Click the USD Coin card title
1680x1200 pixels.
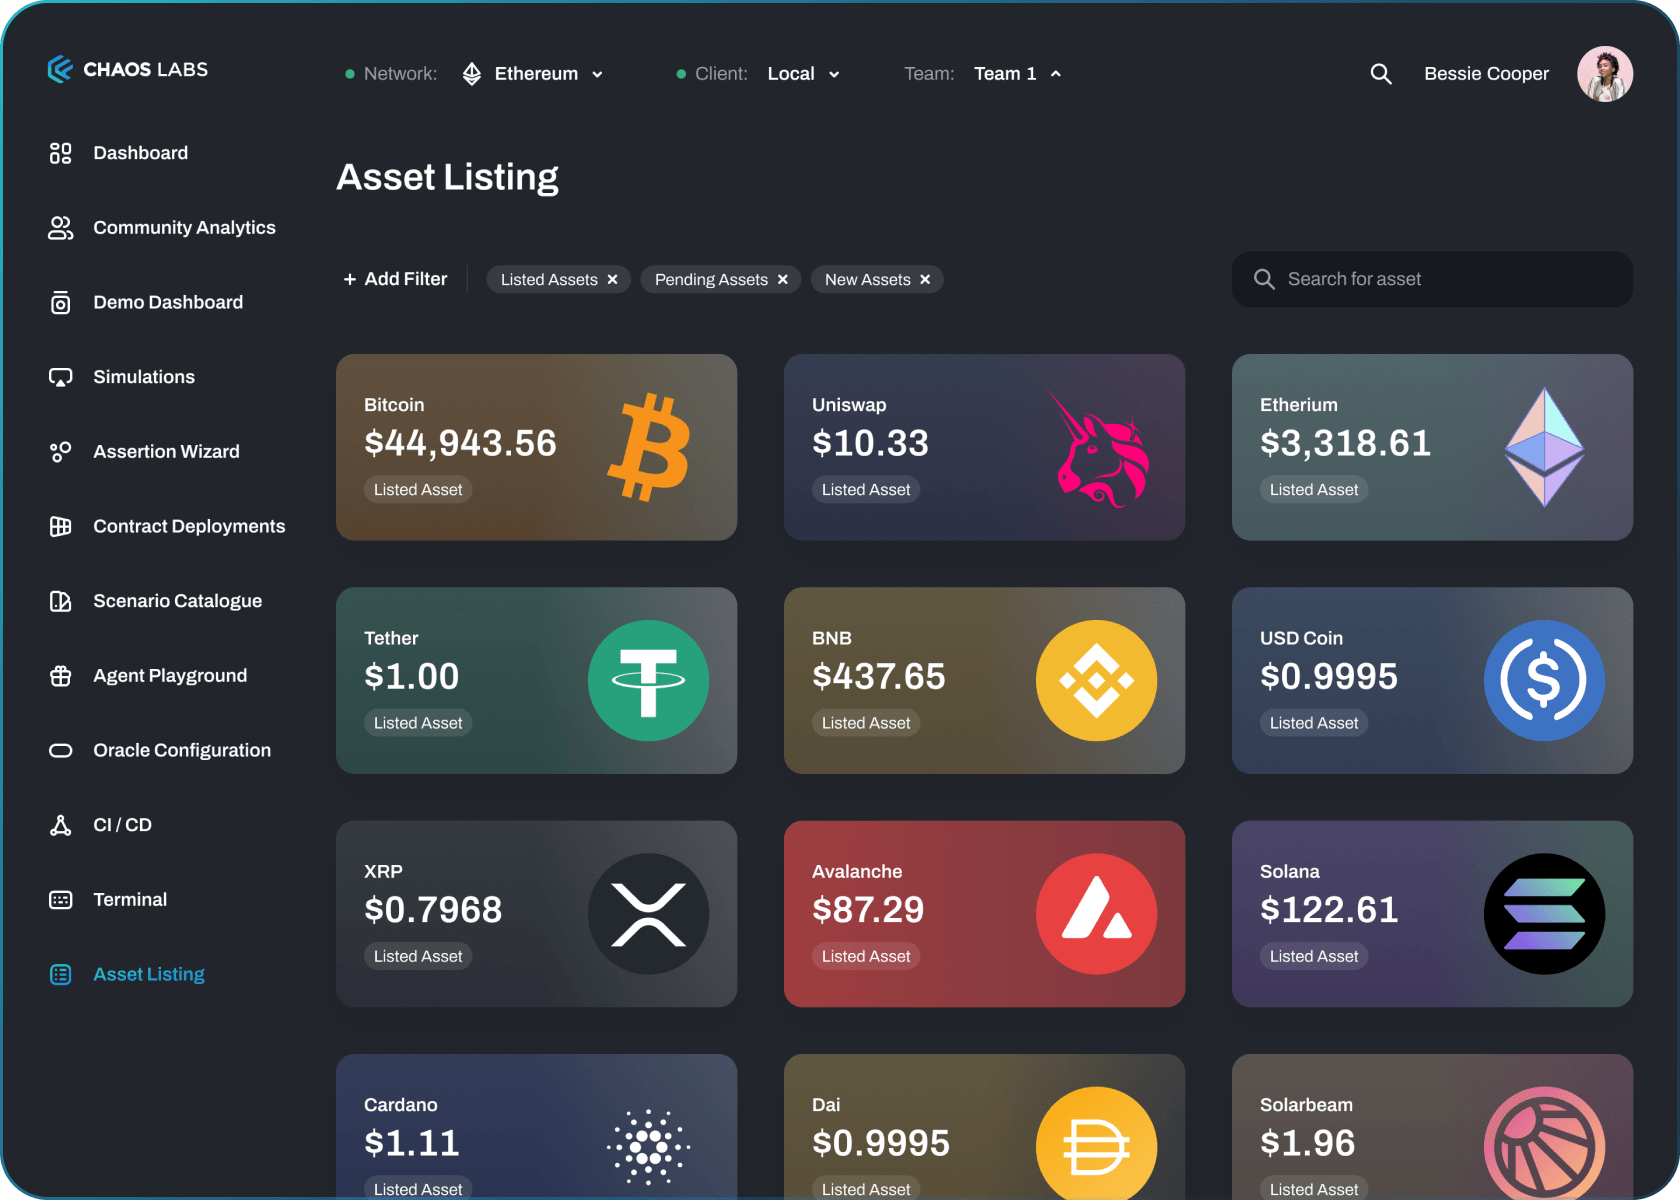pos(1301,638)
